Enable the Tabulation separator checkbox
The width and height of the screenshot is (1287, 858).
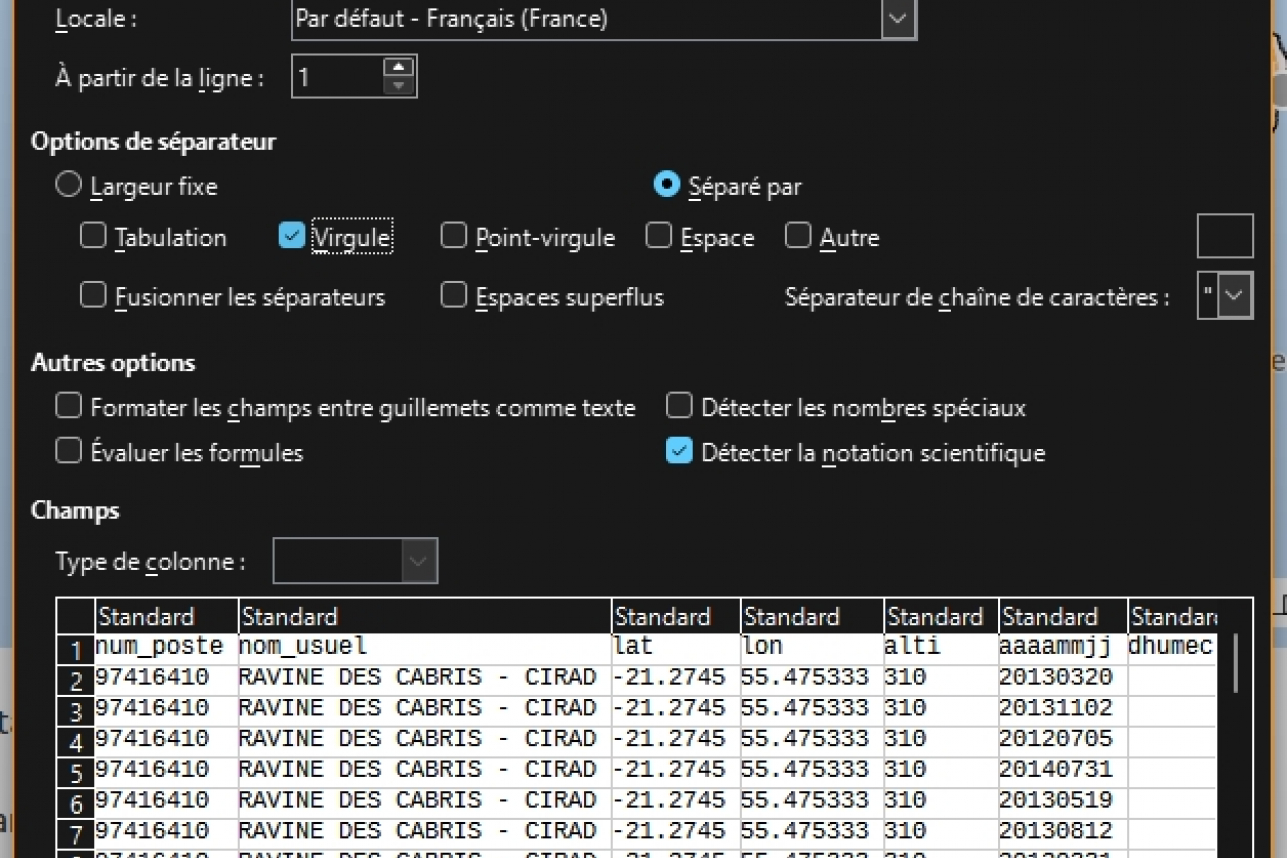pyautogui.click(x=93, y=236)
